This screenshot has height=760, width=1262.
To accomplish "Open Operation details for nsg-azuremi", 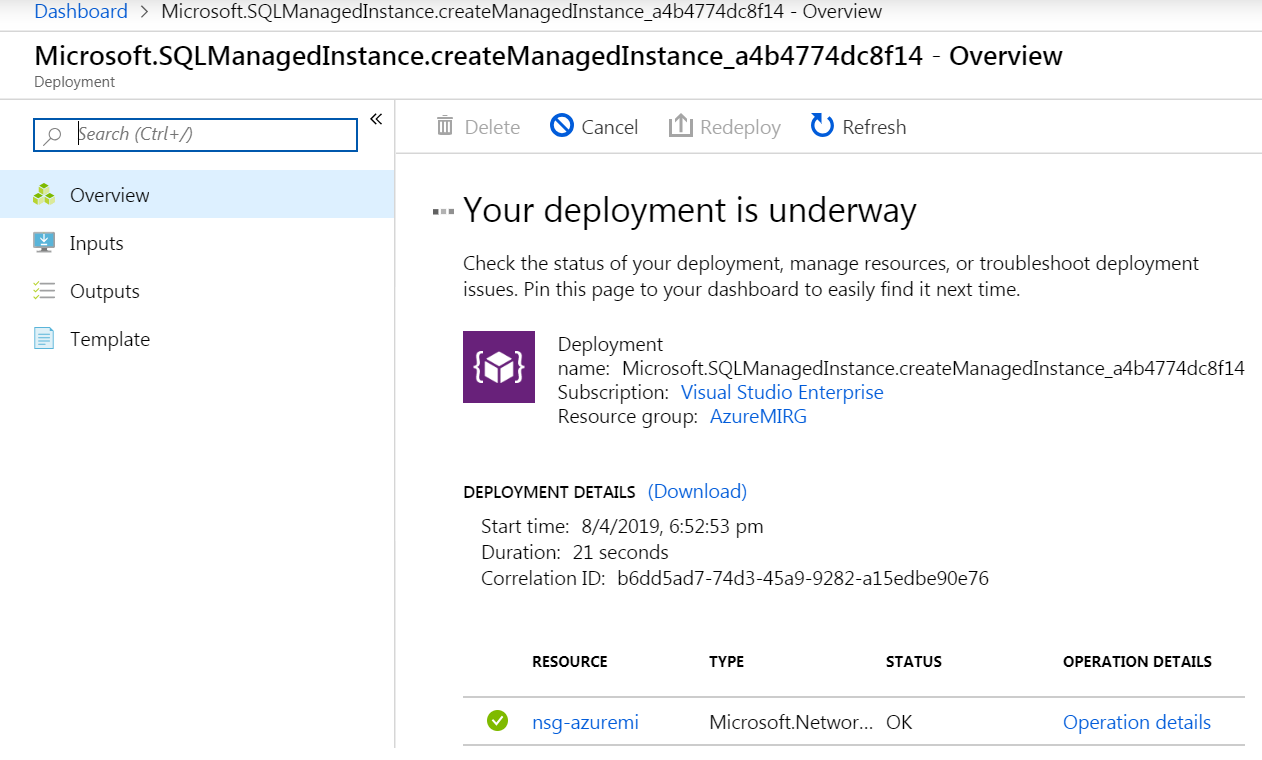I will pyautogui.click(x=1137, y=722).
